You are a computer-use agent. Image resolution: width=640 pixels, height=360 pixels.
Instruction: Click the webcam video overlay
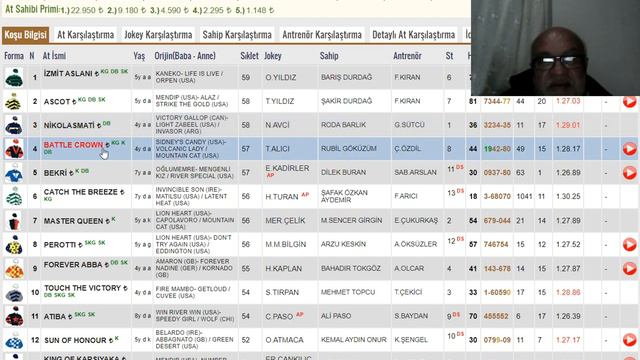click(x=555, y=48)
